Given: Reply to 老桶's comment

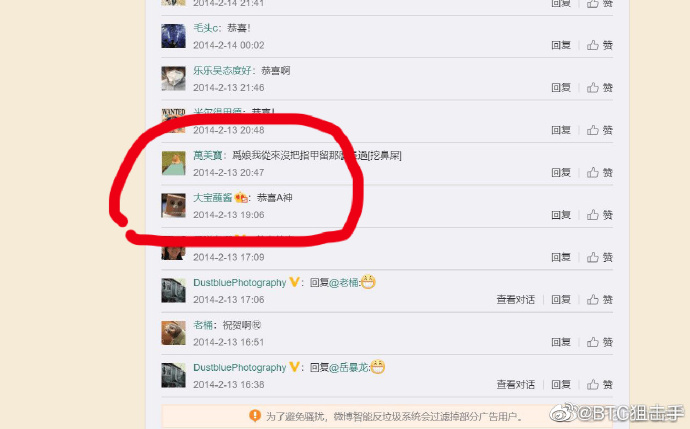Looking at the screenshot, I should pos(561,342).
